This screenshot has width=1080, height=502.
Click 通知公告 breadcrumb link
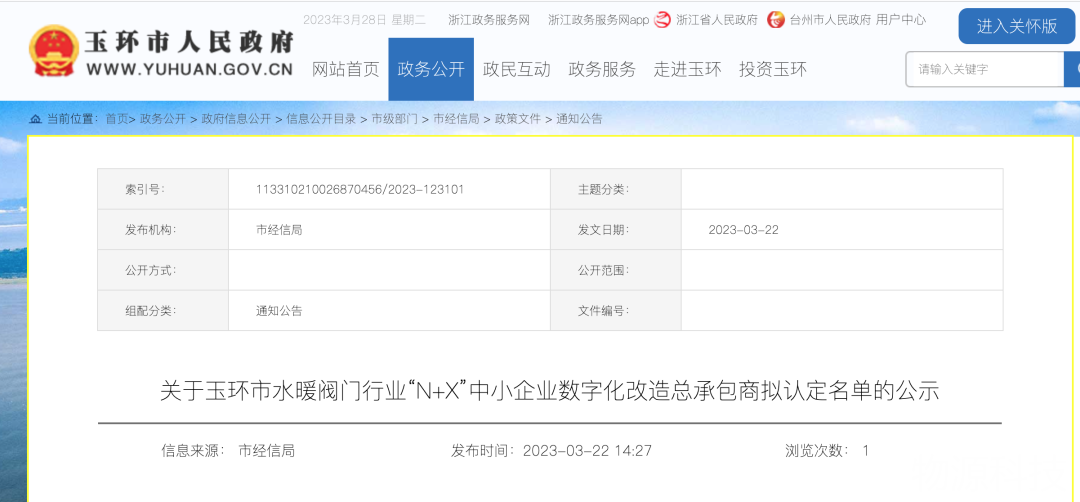tap(579, 119)
